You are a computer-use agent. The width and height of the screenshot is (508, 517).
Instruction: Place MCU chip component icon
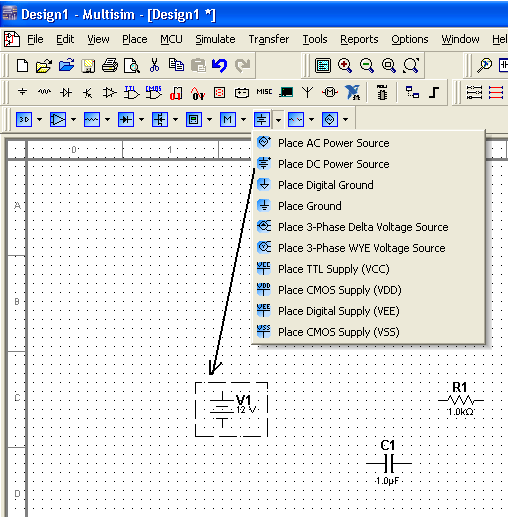[x=382, y=92]
